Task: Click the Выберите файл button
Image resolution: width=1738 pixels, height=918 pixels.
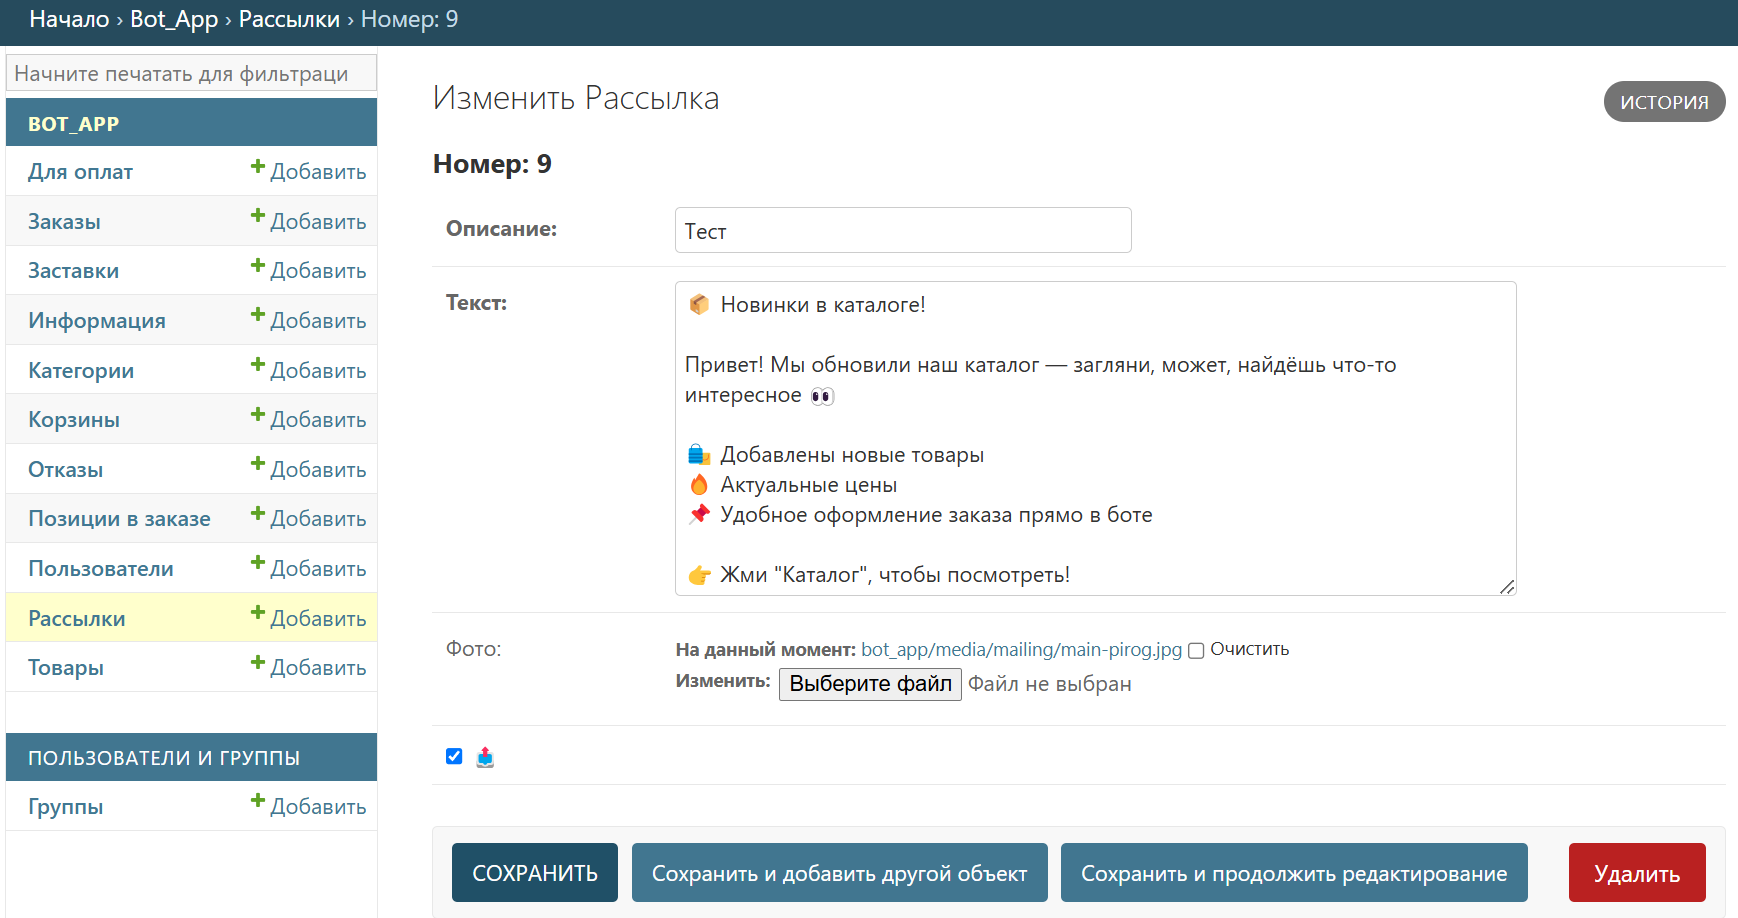Action: 870,684
